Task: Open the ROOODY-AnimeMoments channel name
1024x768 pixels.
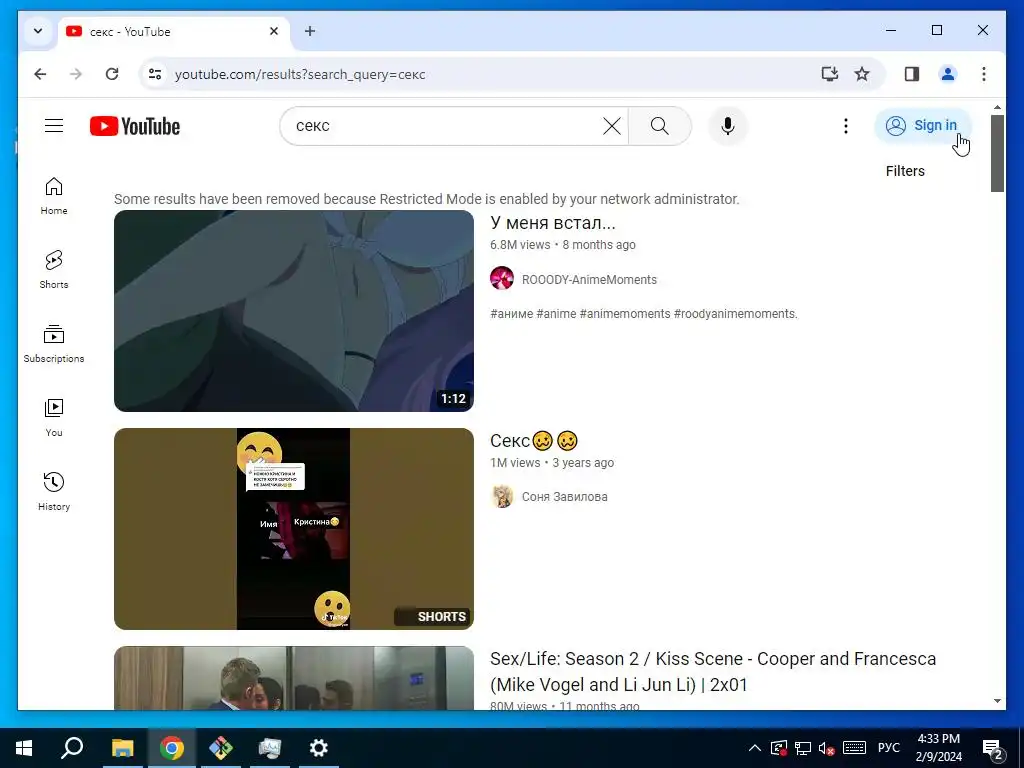Action: (589, 280)
